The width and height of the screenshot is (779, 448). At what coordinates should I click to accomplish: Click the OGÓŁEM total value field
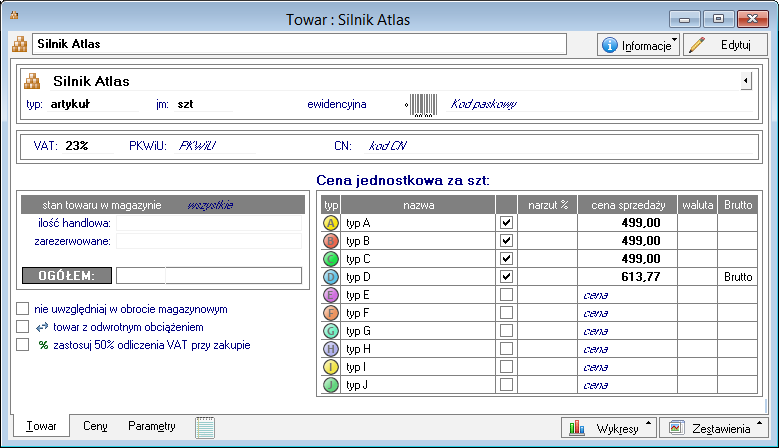(209, 276)
